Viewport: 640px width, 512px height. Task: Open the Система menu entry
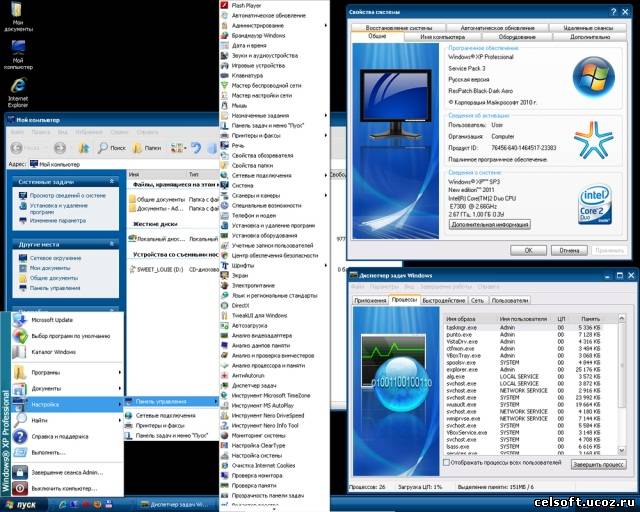(x=242, y=185)
